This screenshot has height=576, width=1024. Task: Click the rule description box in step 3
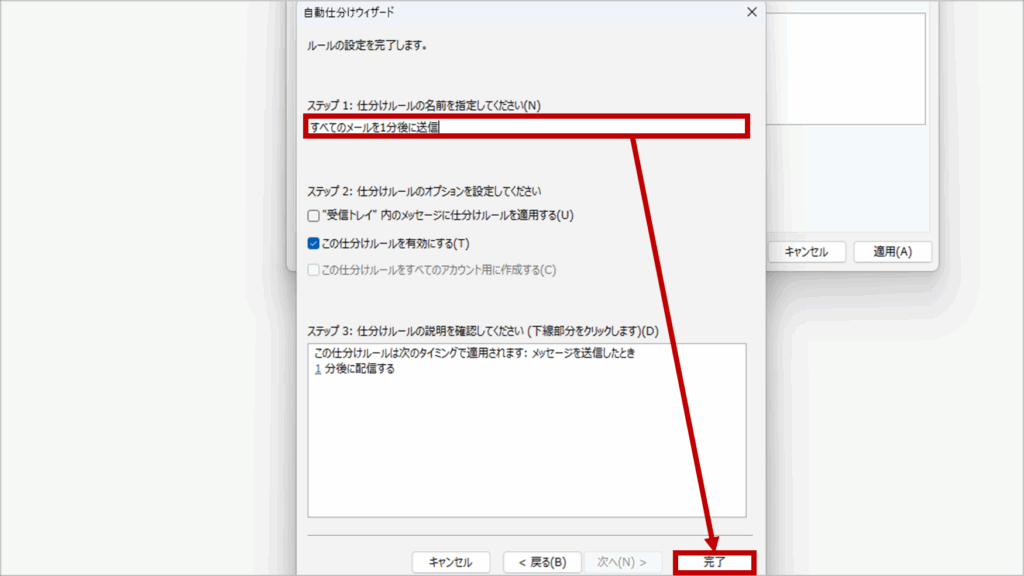point(526,430)
